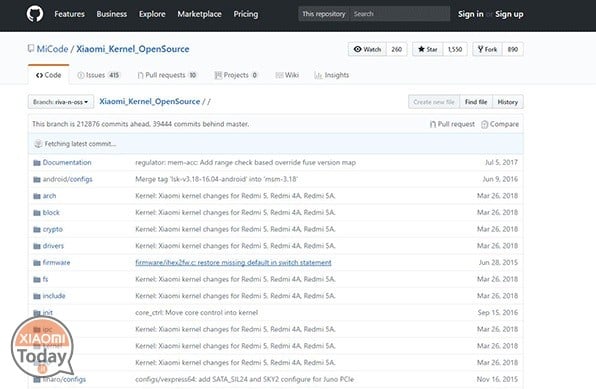
Task: Click the Find file button
Action: pyautogui.click(x=476, y=102)
